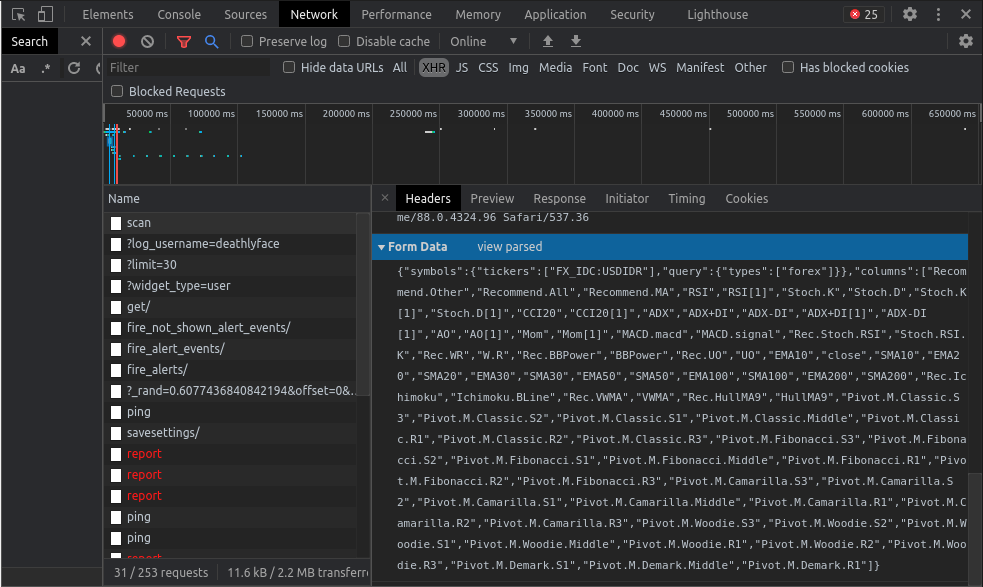This screenshot has width=983, height=587.
Task: Click the view parsed link
Action: (x=509, y=247)
